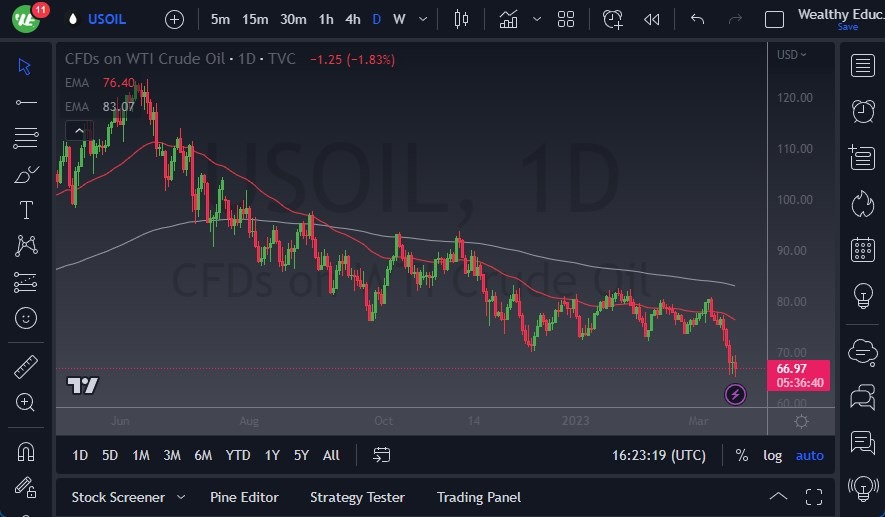
Task: Open the ideas lightbulb panel
Action: (862, 297)
